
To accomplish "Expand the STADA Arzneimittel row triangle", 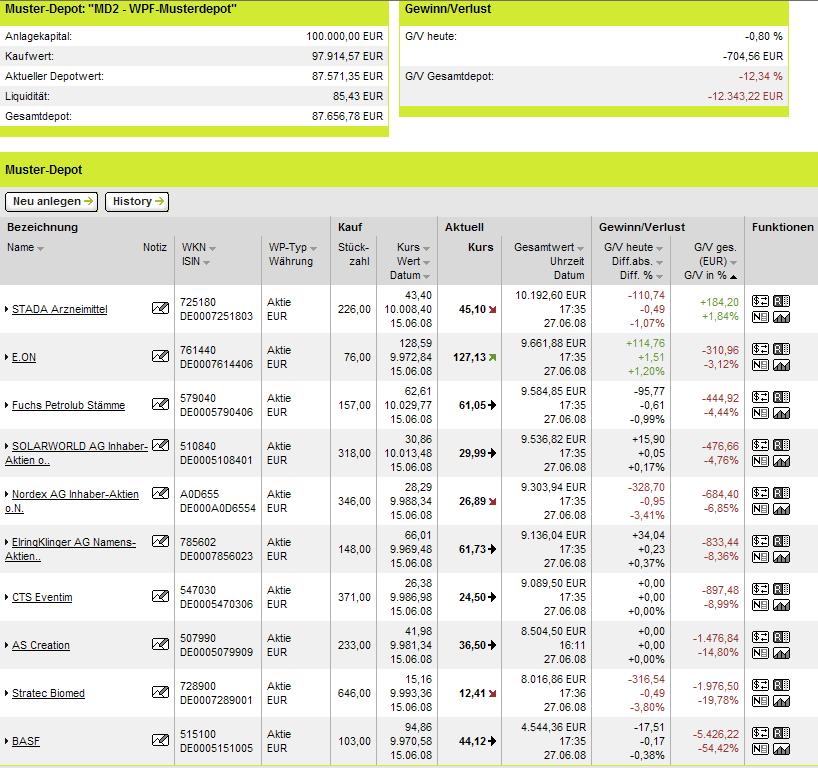I will [7, 309].
